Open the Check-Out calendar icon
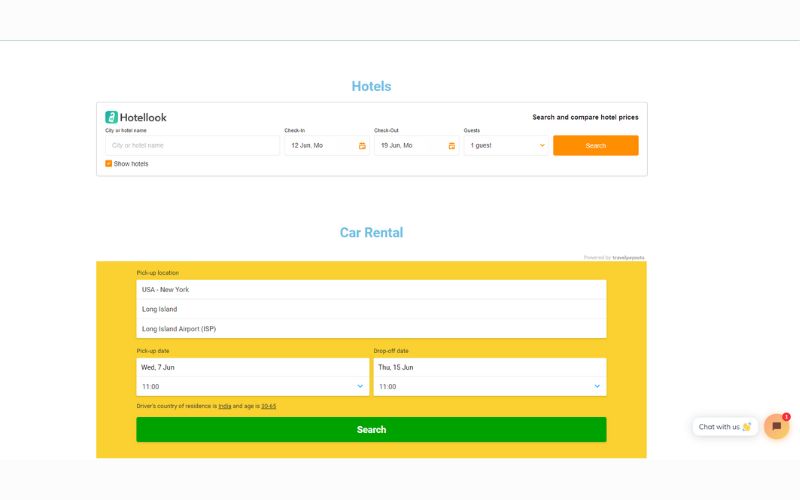The height and width of the screenshot is (500, 800). point(452,146)
